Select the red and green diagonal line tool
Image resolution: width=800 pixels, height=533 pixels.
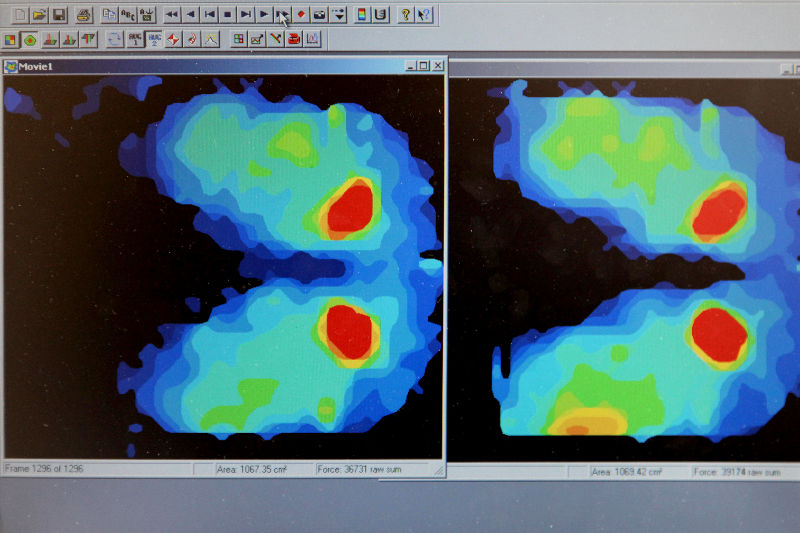pos(276,39)
